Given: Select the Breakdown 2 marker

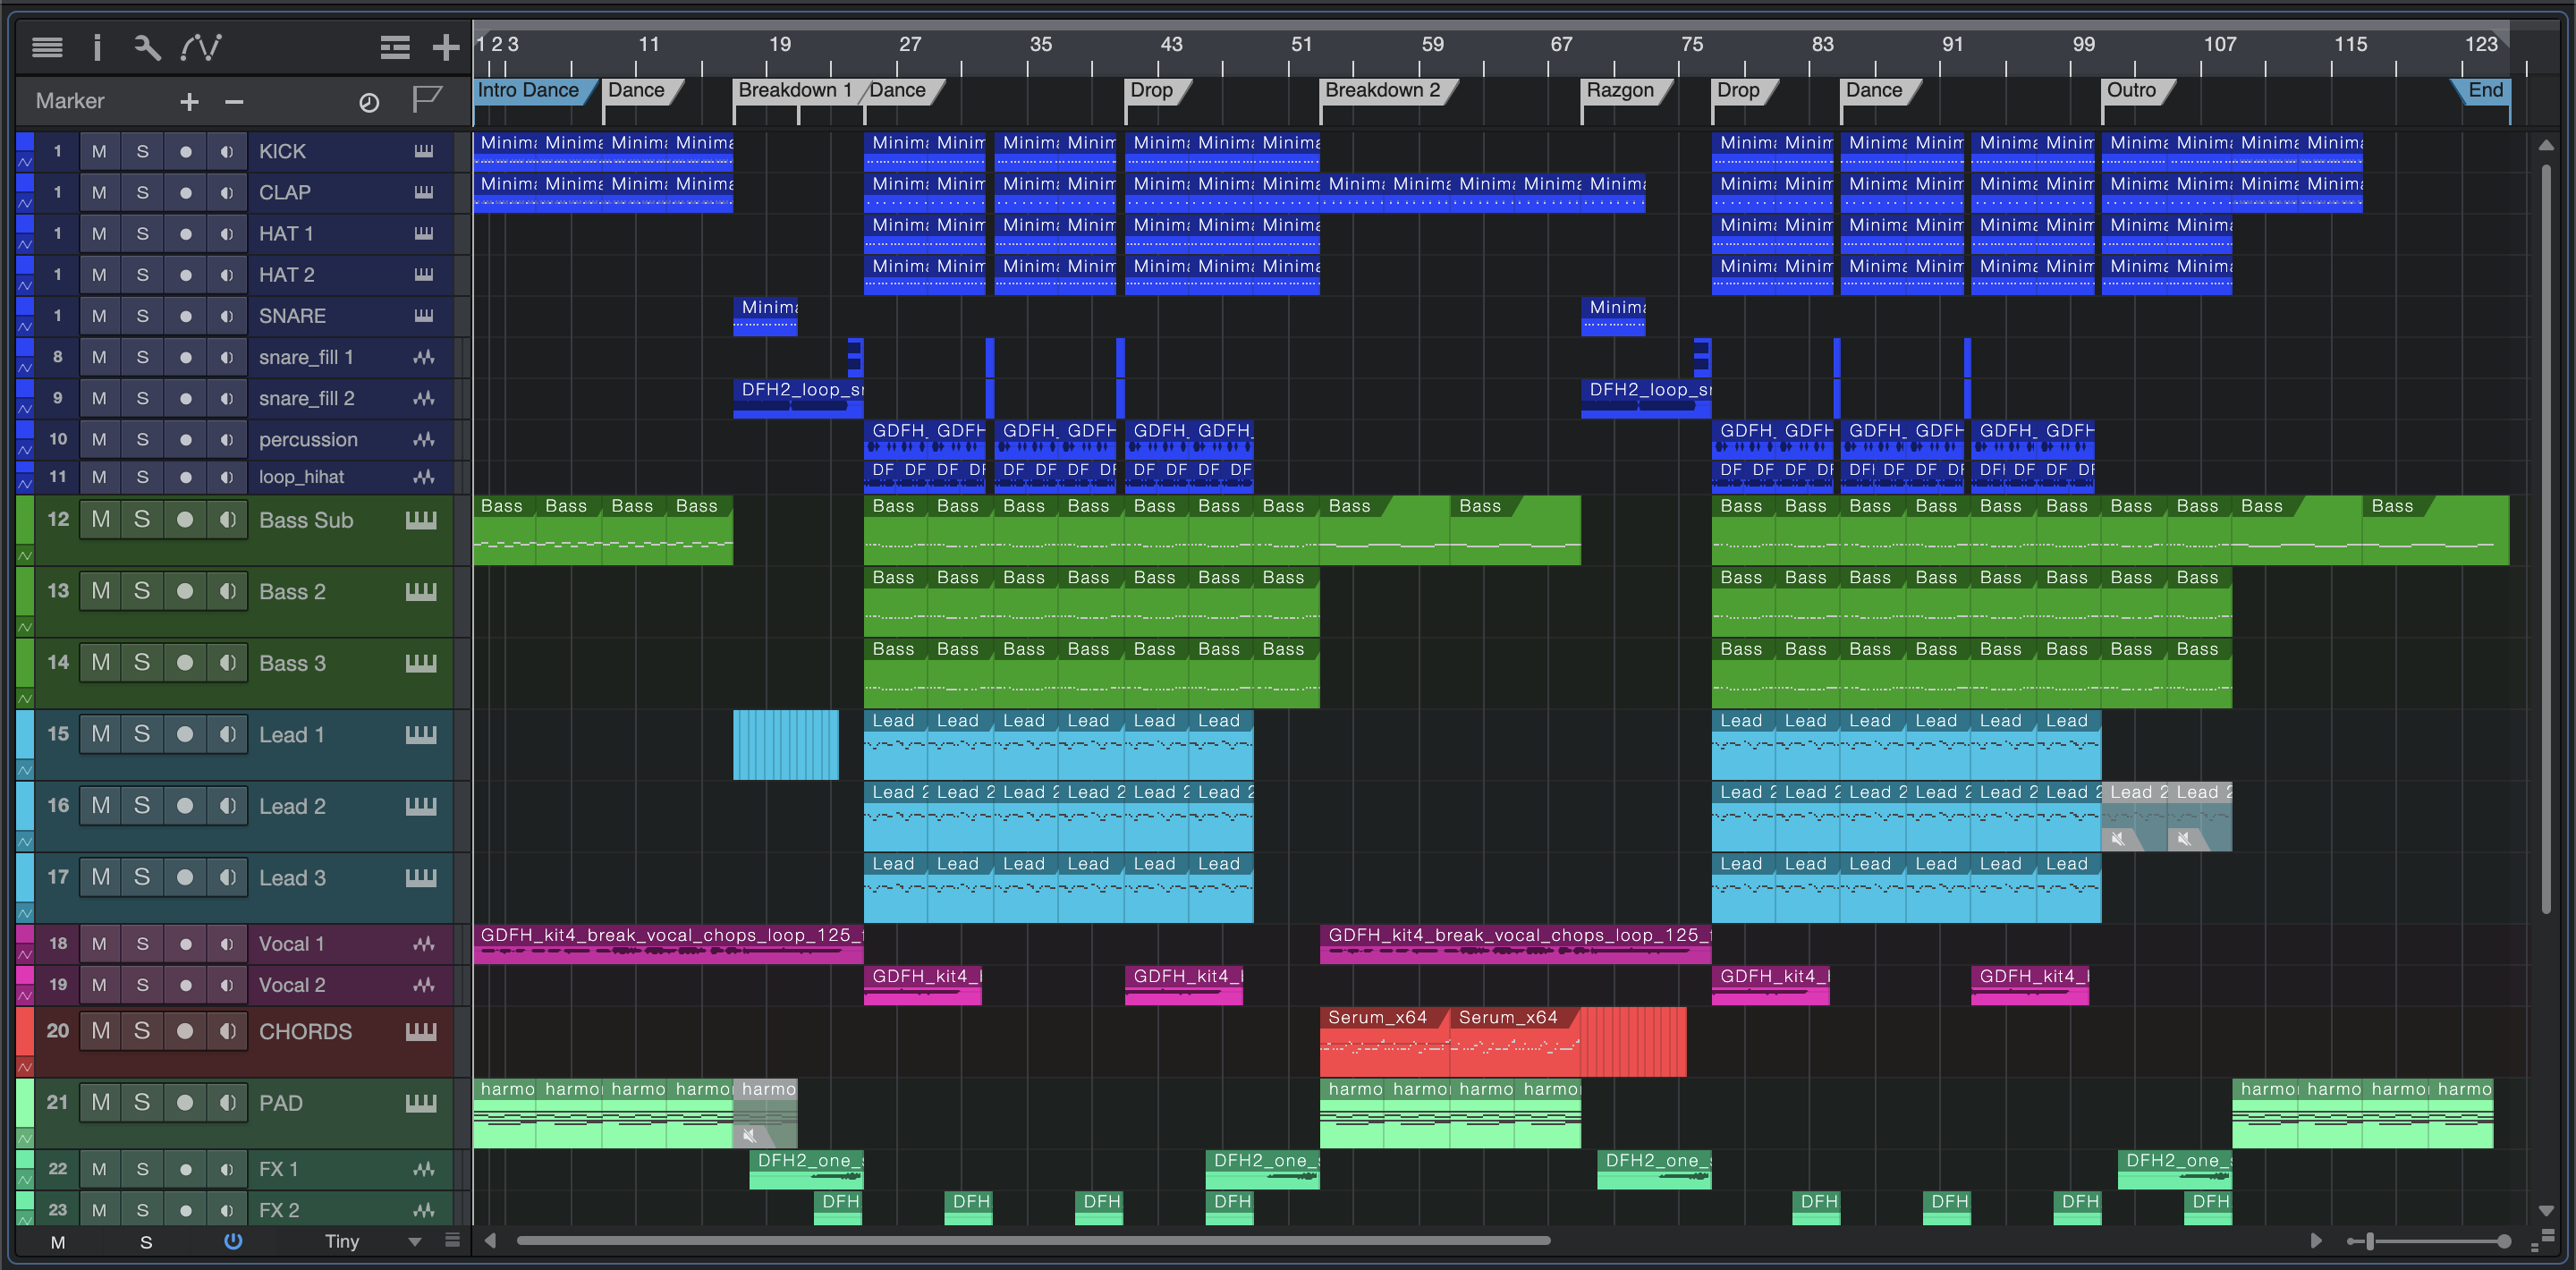Looking at the screenshot, I should pos(1382,90).
